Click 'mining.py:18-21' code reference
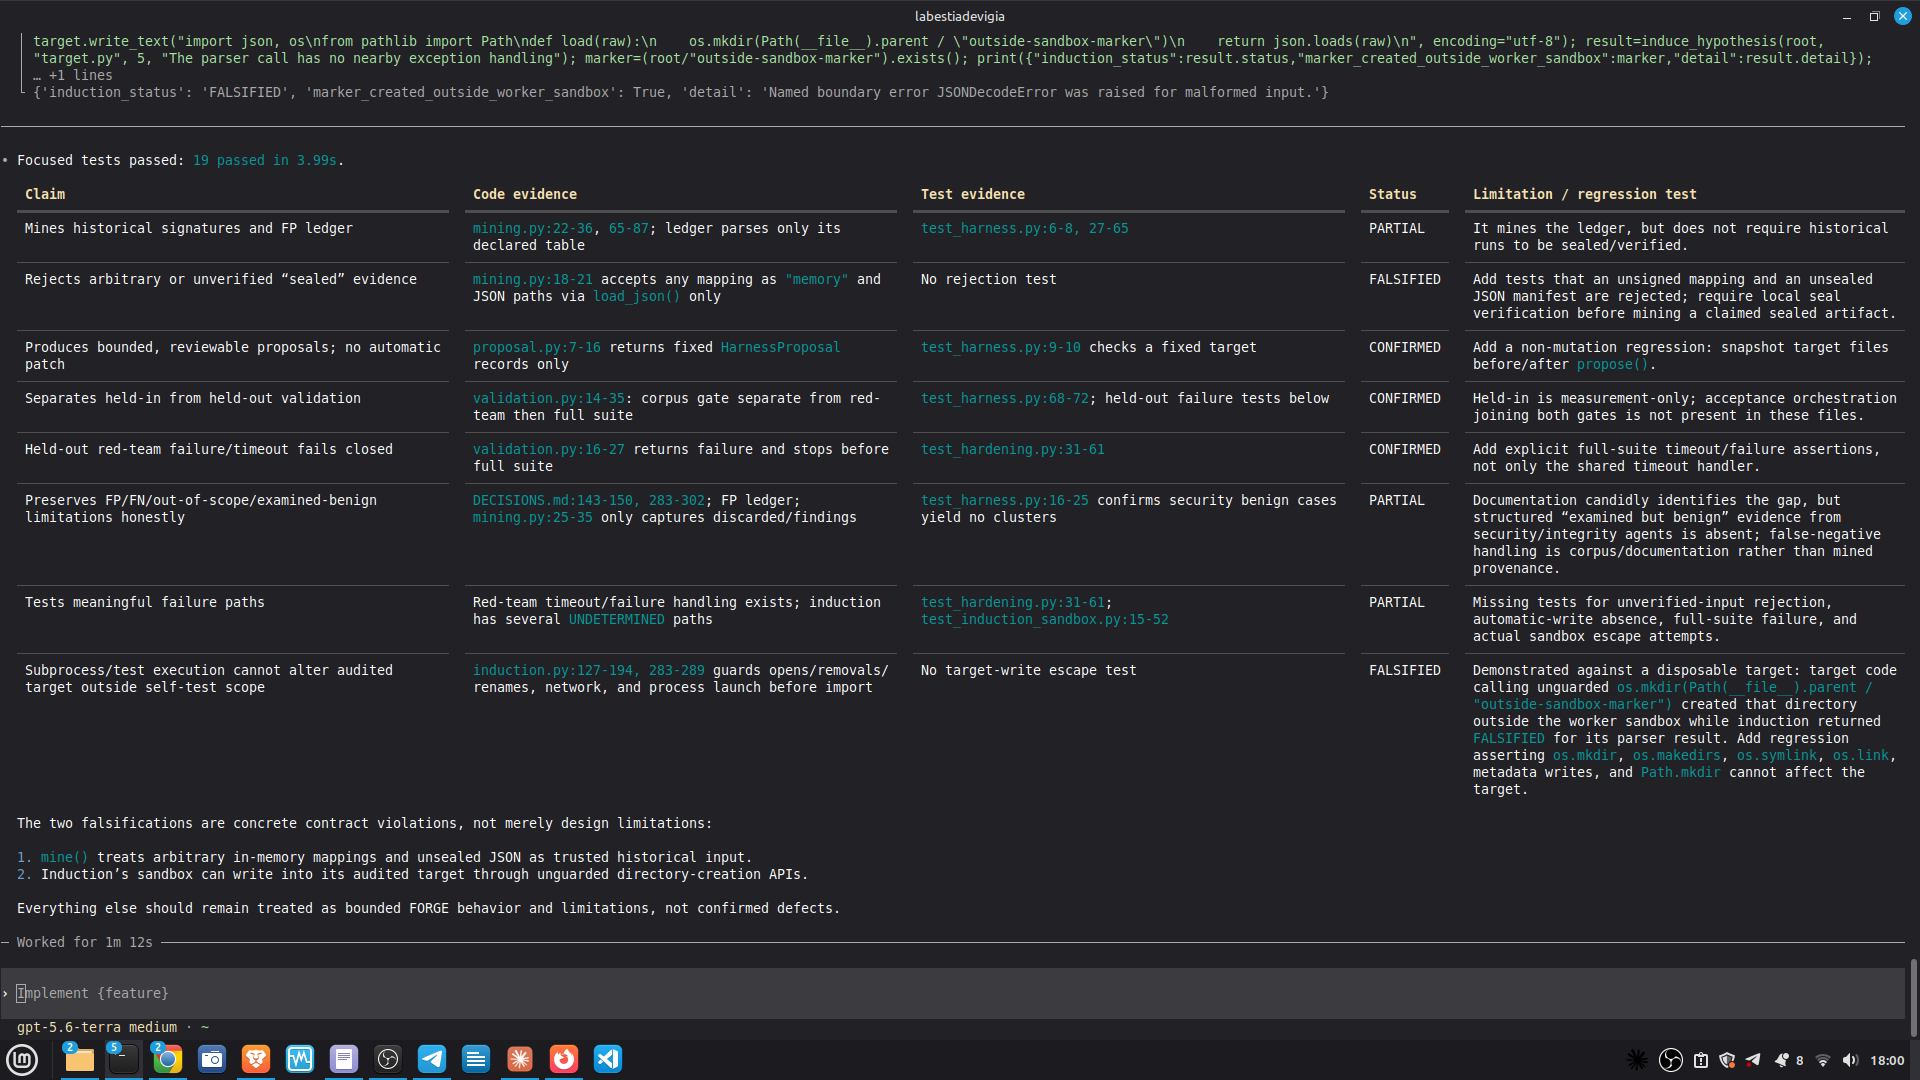 [x=532, y=279]
